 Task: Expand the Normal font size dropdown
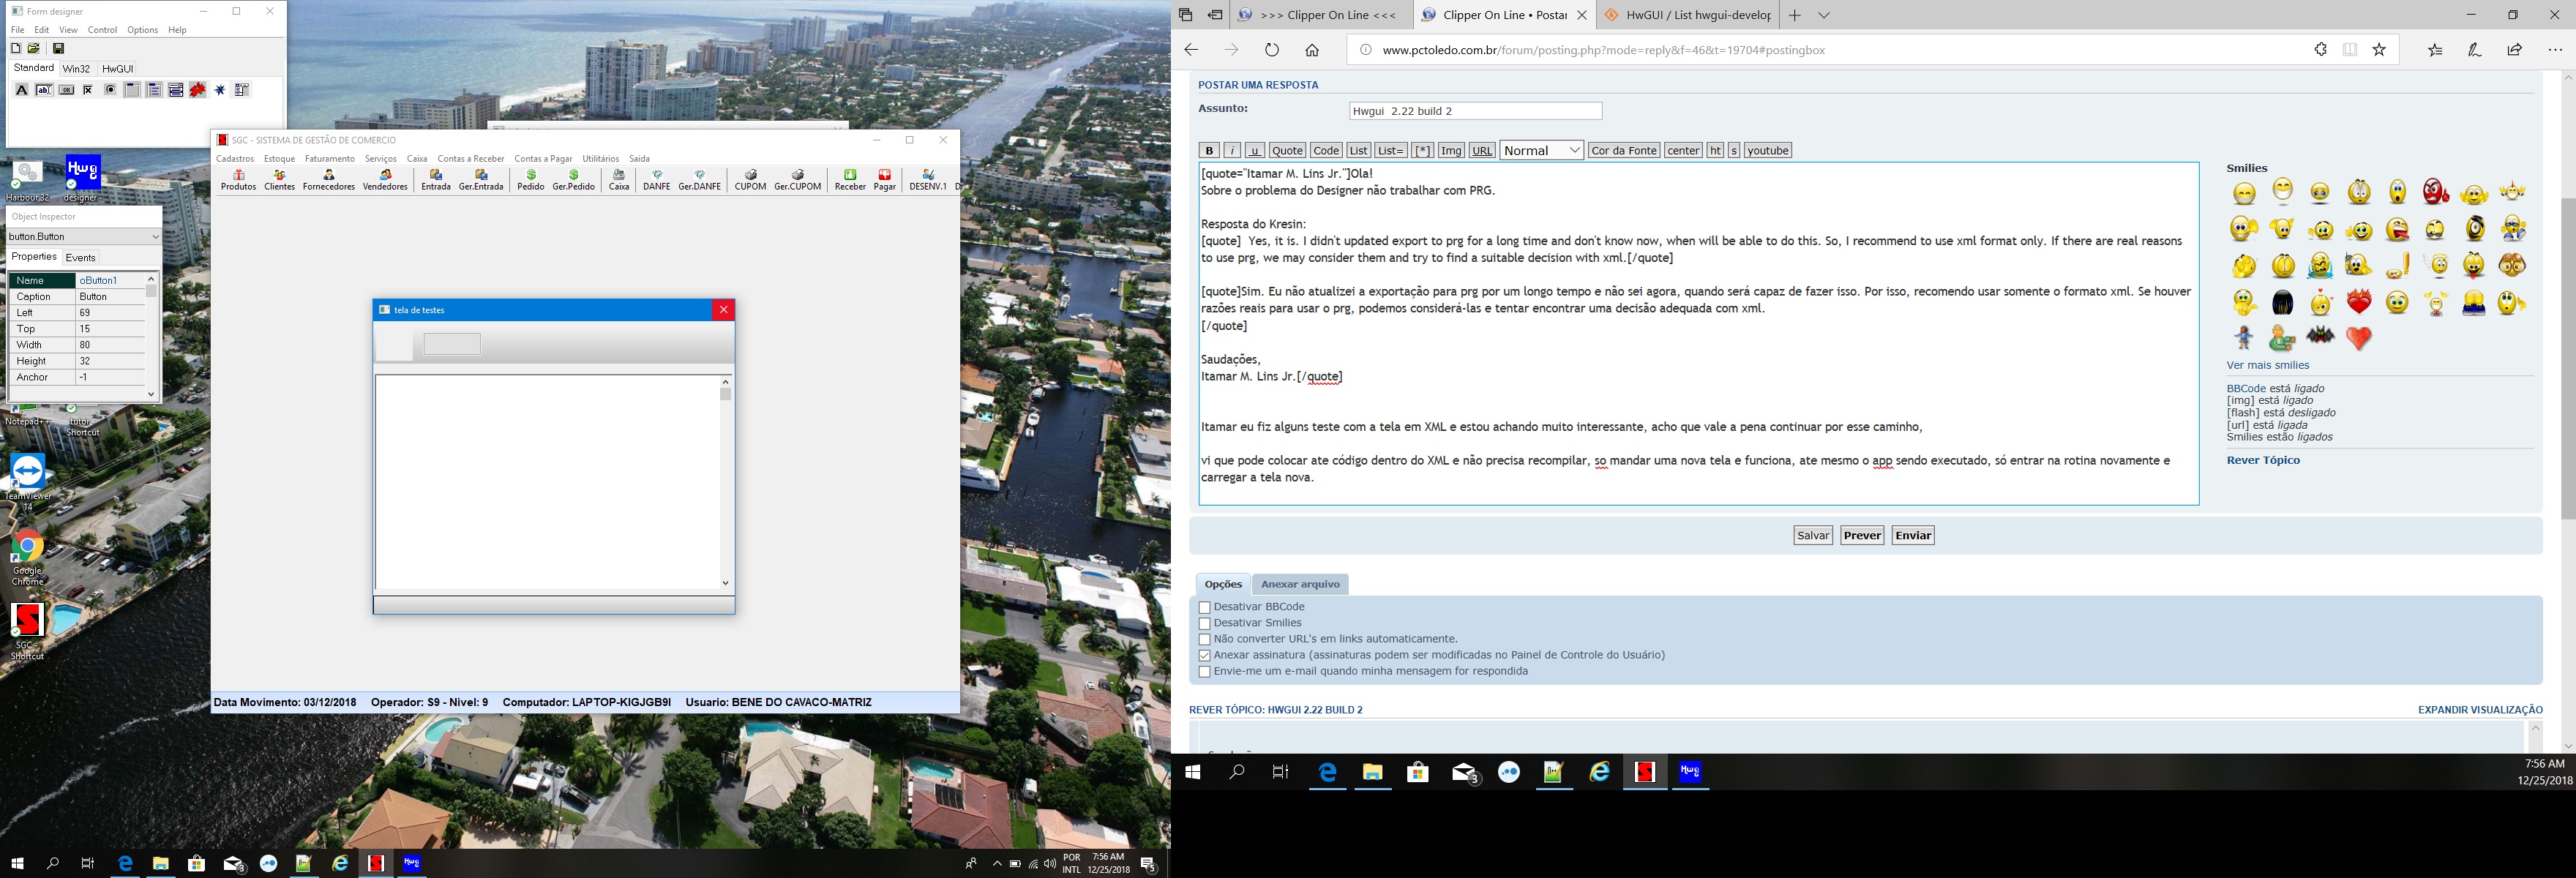[x=1541, y=150]
